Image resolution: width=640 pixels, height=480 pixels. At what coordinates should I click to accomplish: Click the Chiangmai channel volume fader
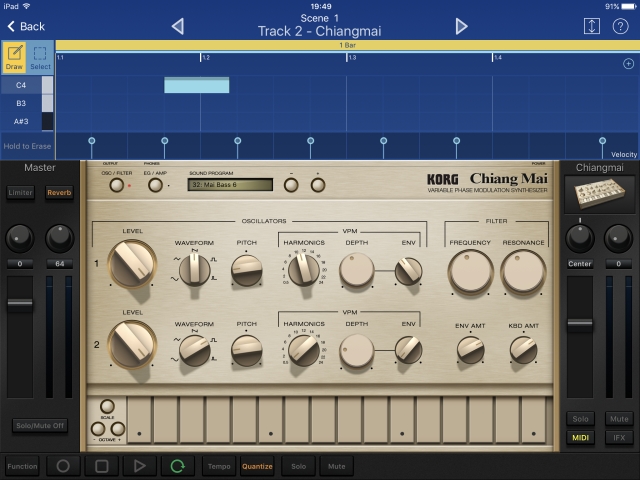580,323
